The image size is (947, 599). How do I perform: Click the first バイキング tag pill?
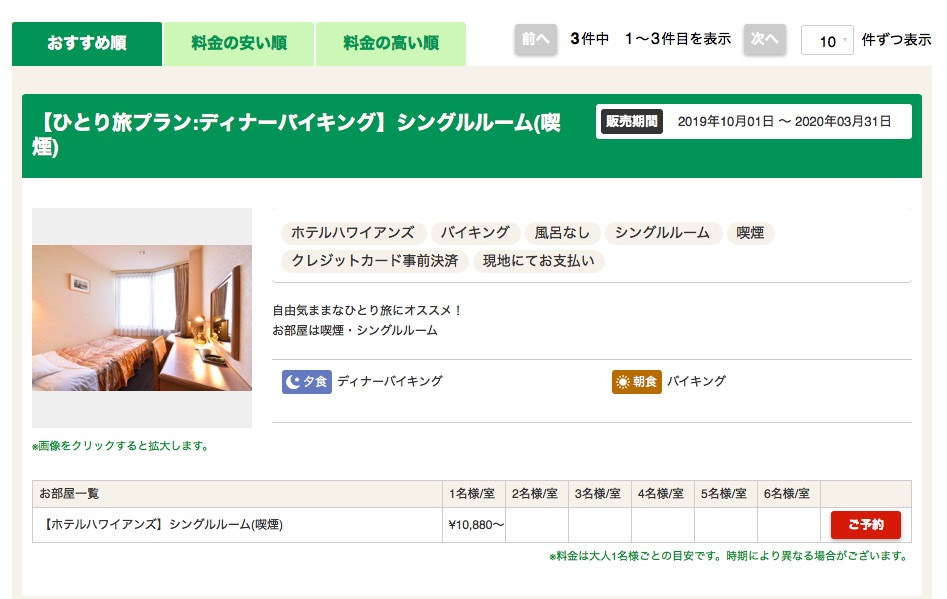[x=475, y=233]
